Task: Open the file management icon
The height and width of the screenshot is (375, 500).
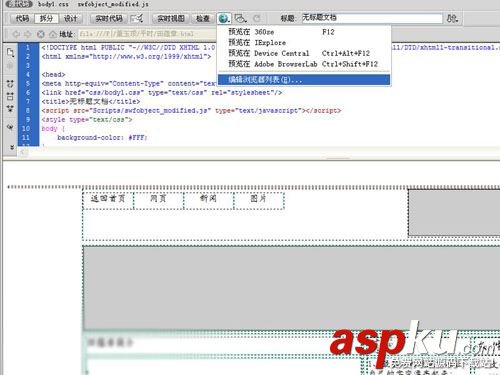Action: point(452,18)
